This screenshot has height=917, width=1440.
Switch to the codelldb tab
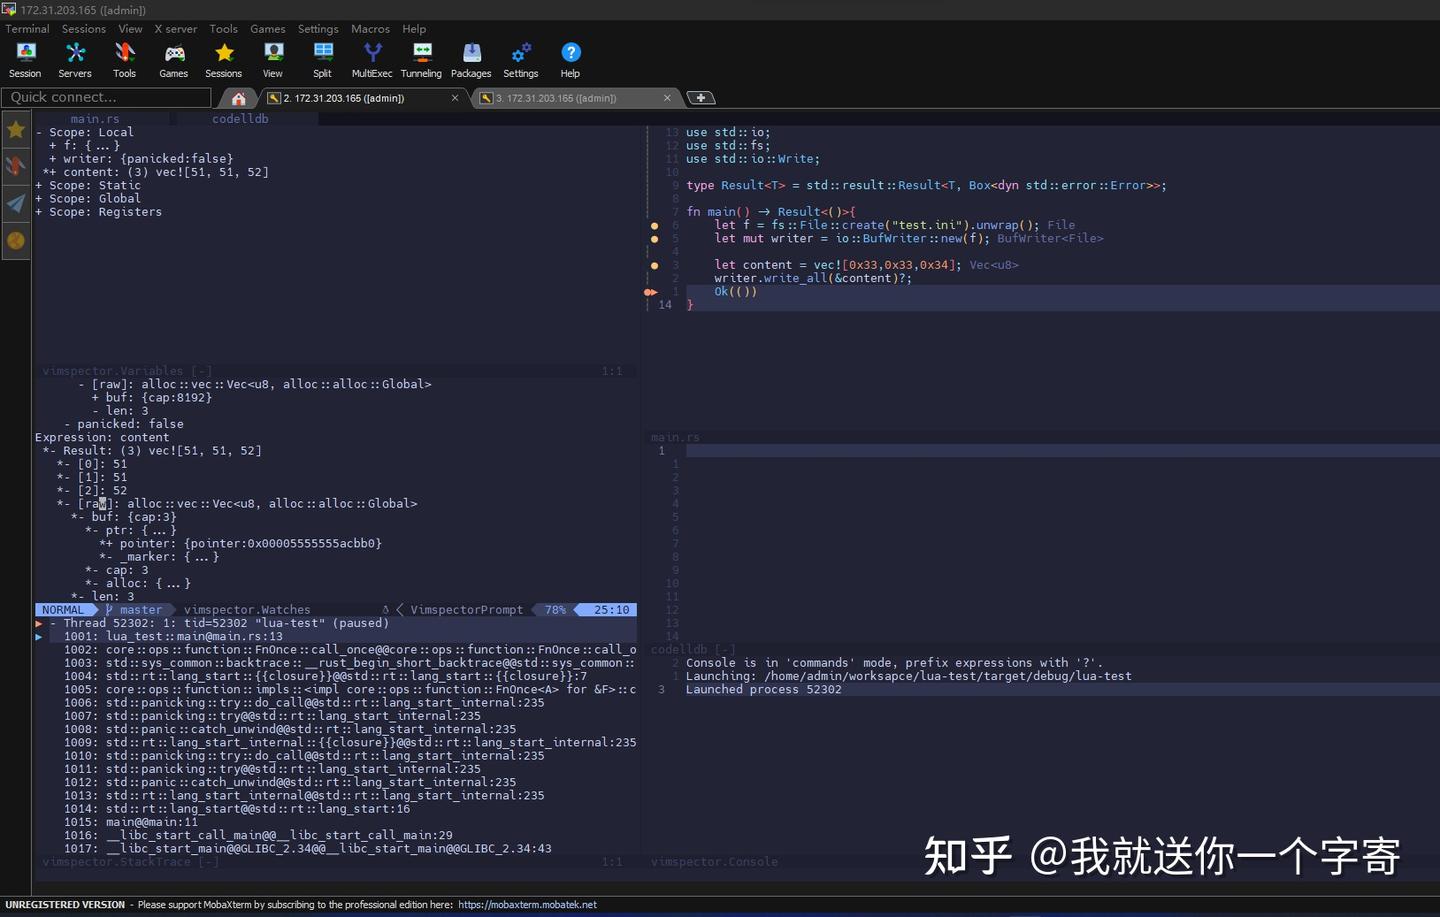click(239, 118)
